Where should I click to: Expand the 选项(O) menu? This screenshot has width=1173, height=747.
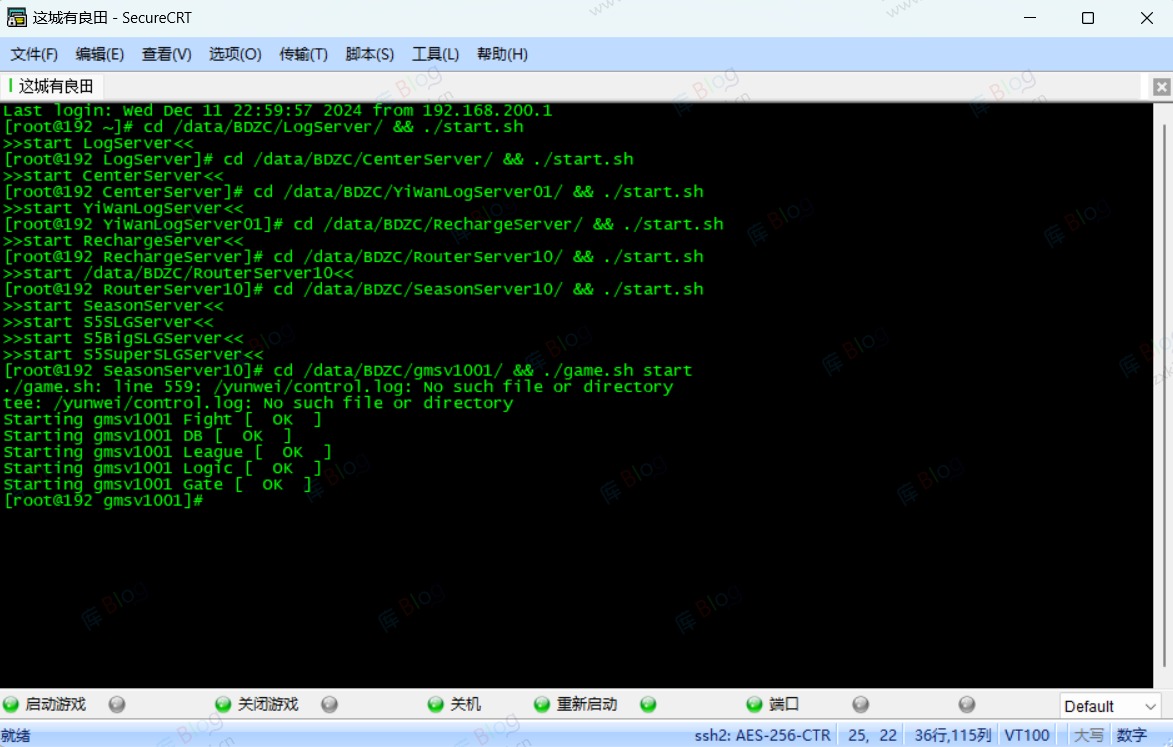pyautogui.click(x=235, y=54)
